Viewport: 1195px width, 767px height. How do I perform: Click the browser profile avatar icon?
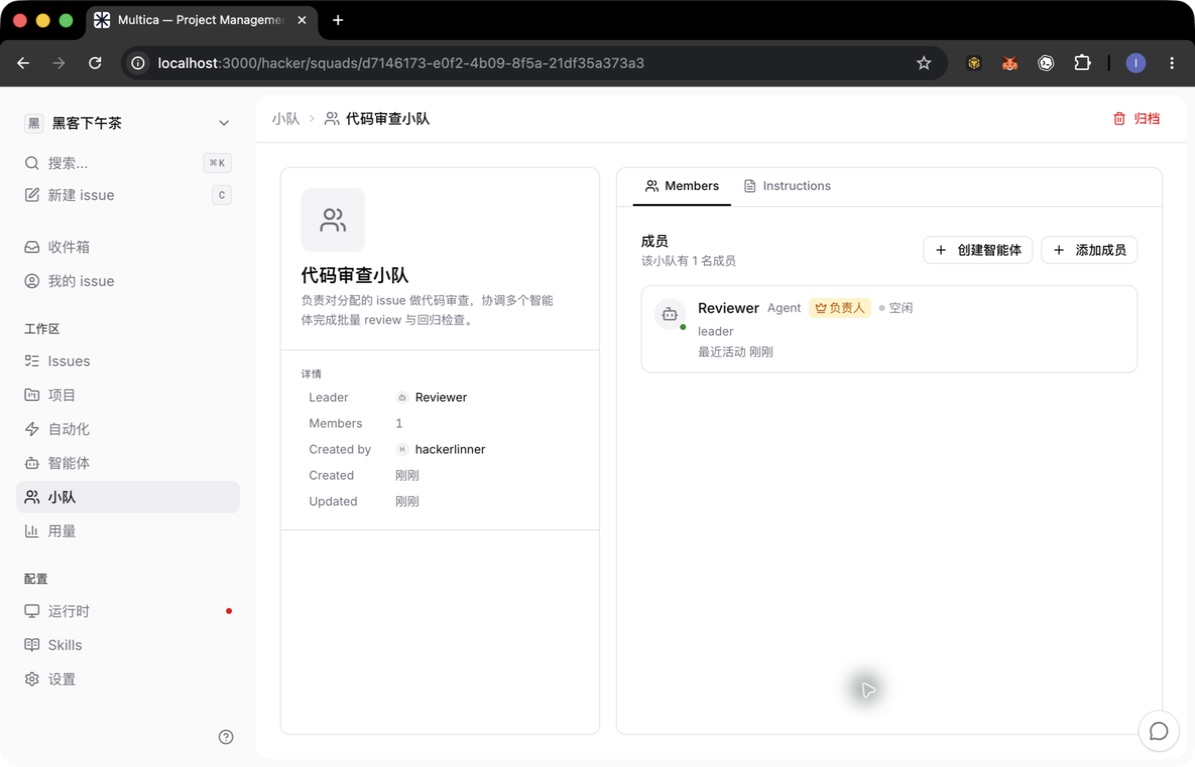coord(1136,63)
